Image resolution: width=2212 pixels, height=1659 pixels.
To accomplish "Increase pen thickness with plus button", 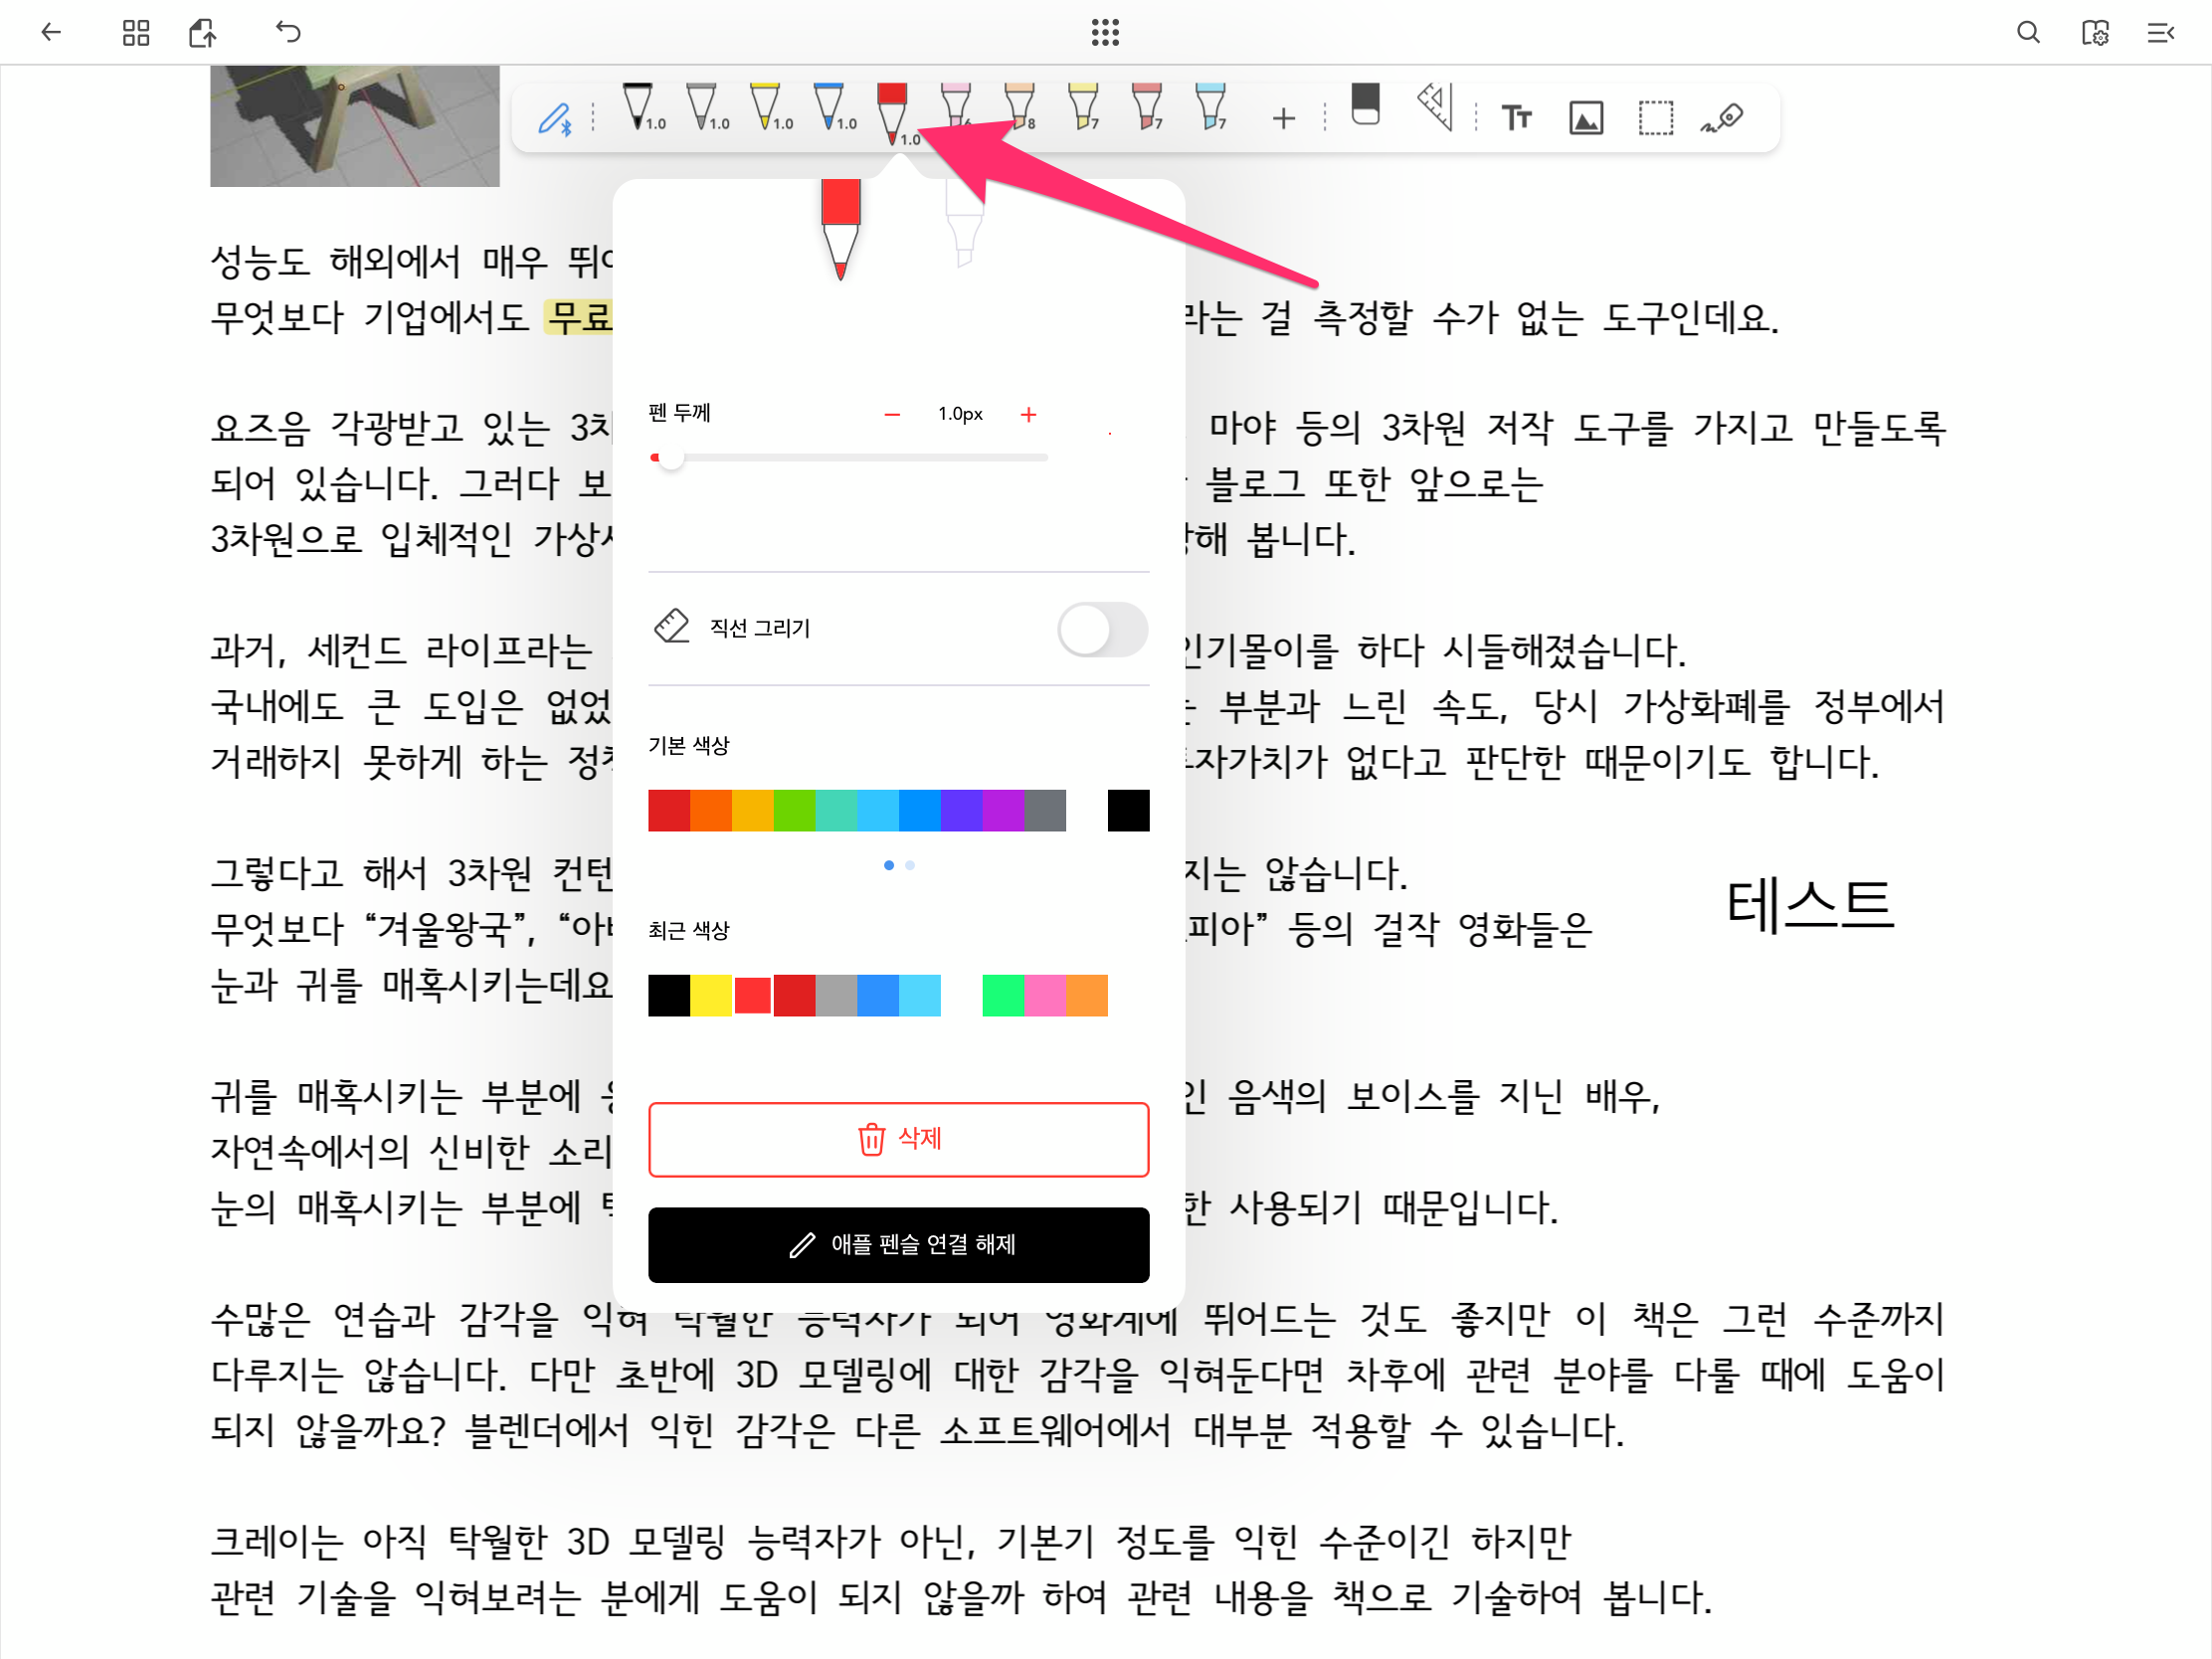I will [1028, 415].
